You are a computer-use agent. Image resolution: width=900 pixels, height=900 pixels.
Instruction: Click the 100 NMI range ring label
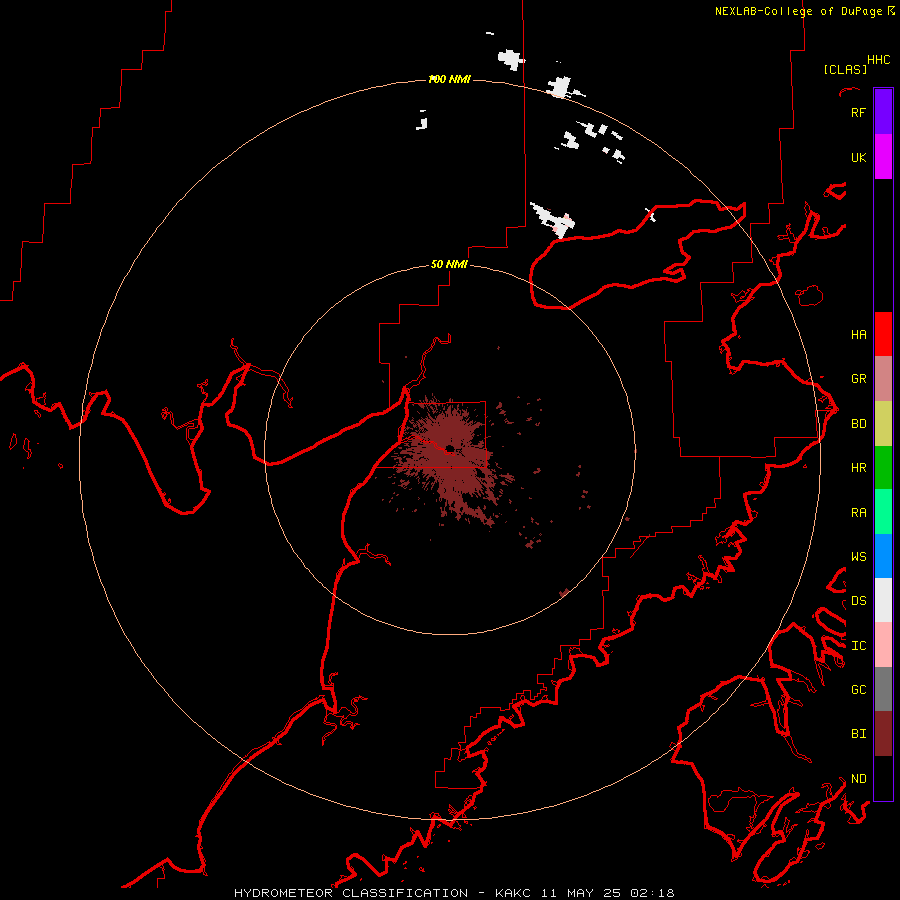pos(449,79)
